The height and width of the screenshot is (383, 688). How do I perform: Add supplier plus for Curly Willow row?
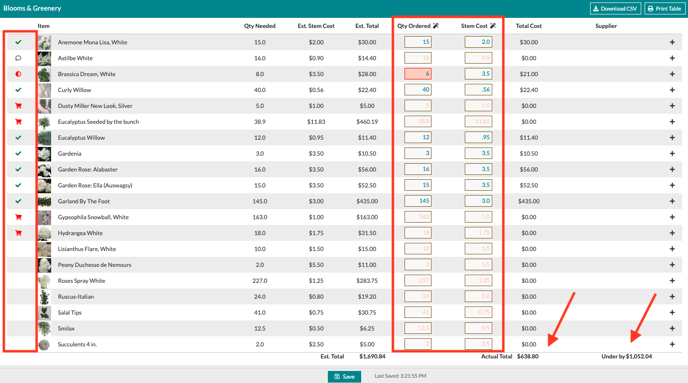pos(672,89)
